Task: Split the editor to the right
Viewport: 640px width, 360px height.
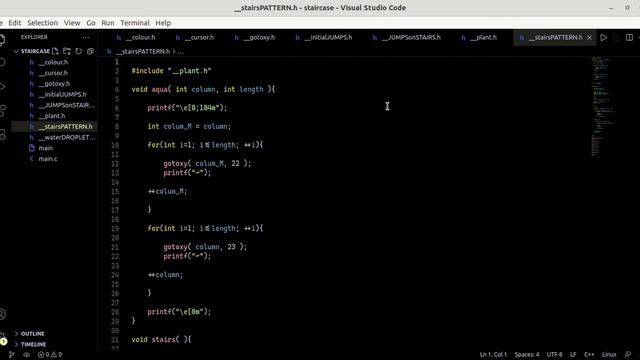Action: [629, 38]
